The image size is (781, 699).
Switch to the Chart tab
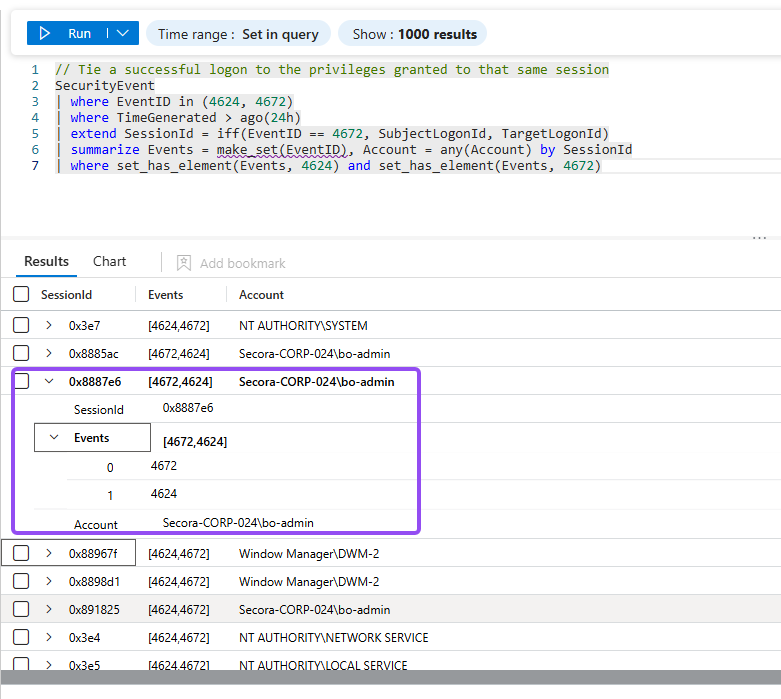tap(110, 262)
